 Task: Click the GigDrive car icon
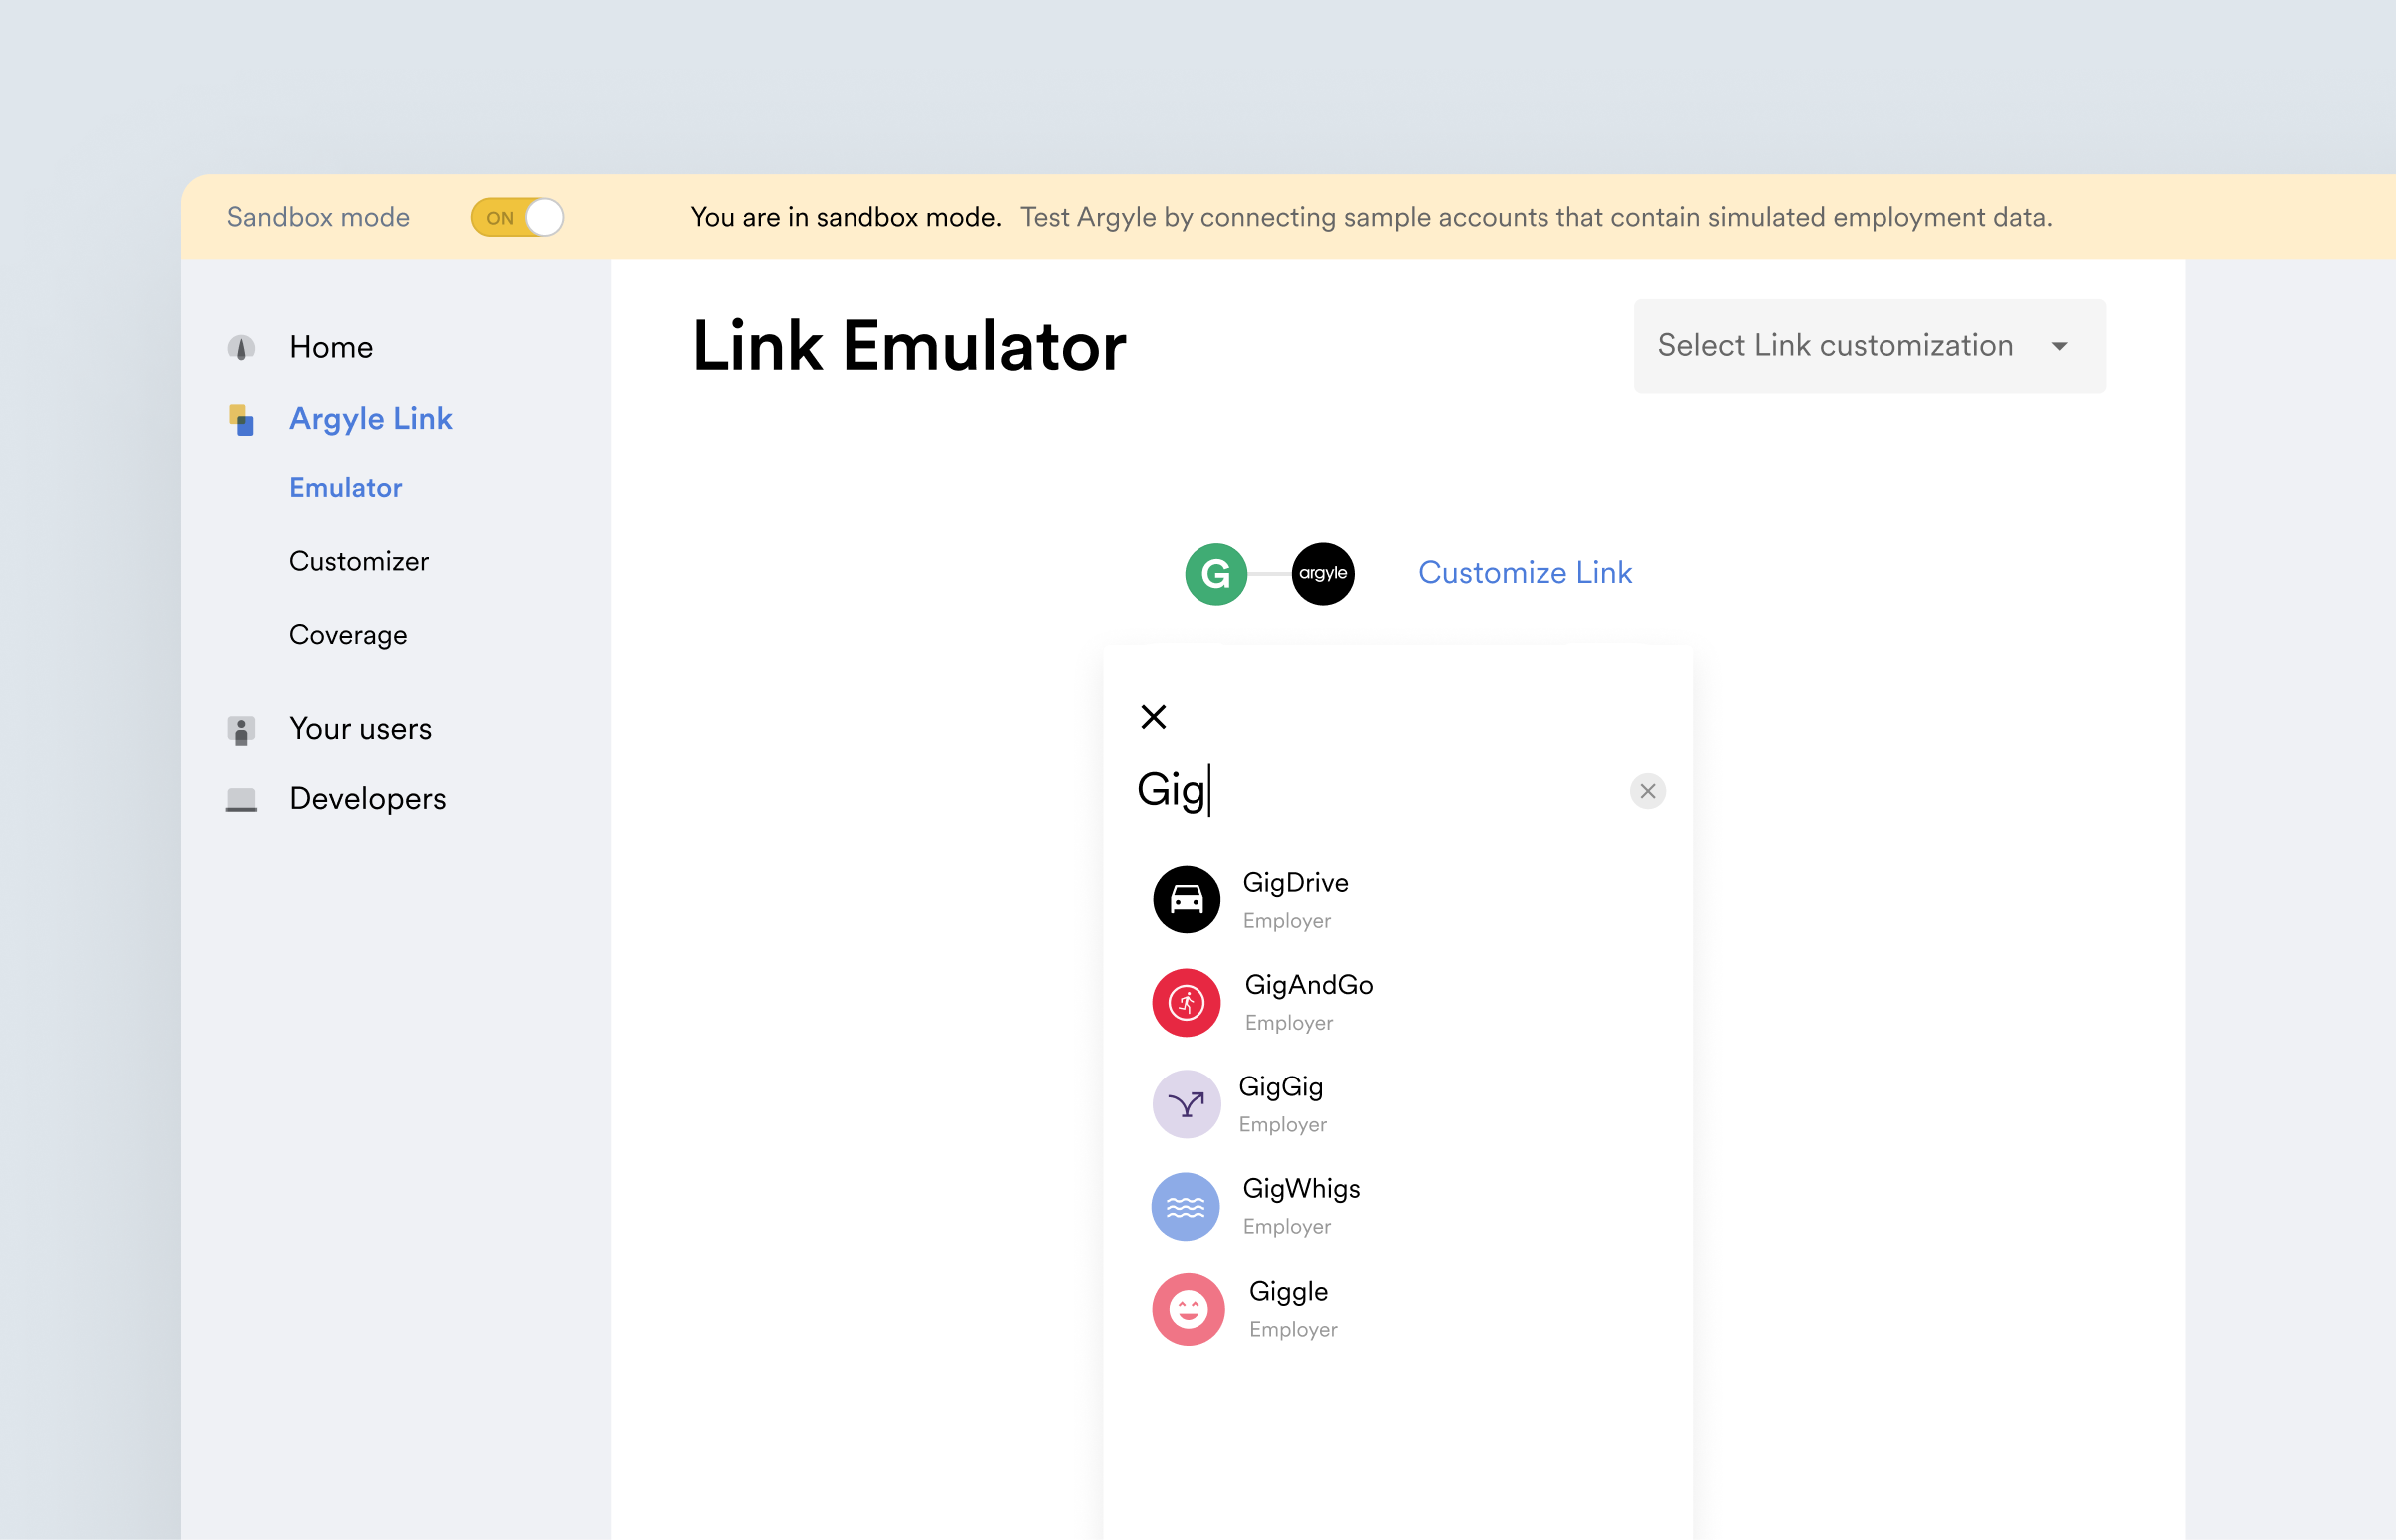[1186, 899]
